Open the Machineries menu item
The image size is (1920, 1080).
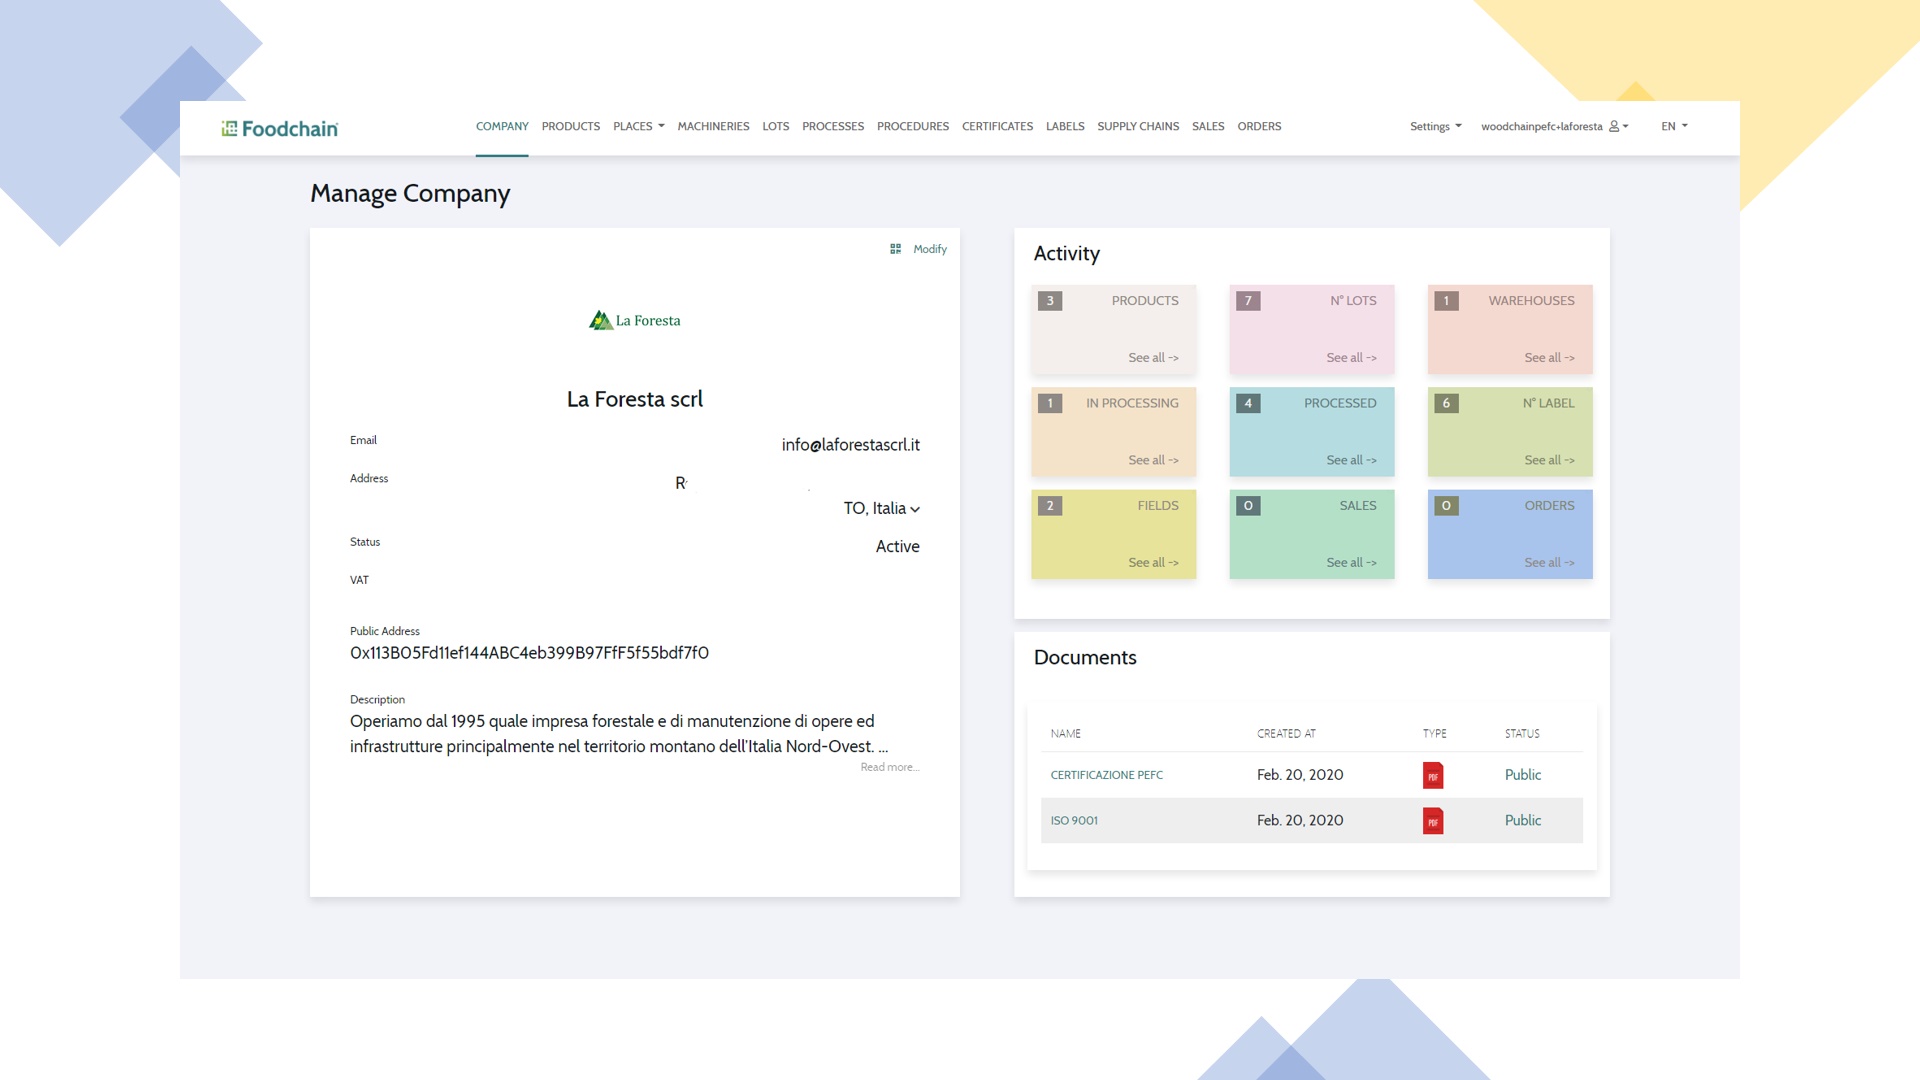click(713, 126)
